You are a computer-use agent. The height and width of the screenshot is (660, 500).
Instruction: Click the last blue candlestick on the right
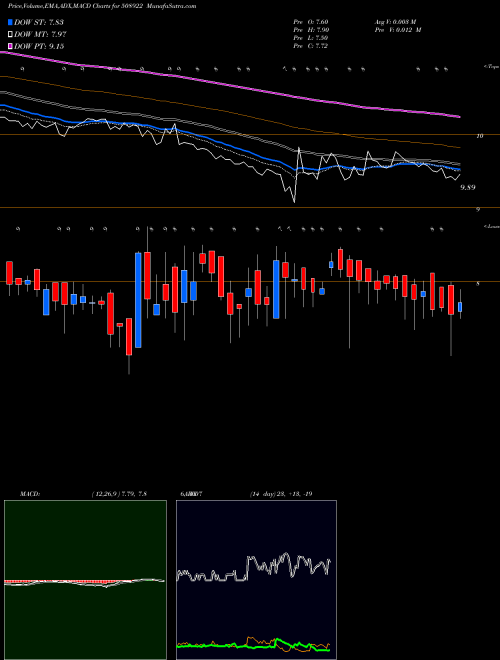(460, 307)
